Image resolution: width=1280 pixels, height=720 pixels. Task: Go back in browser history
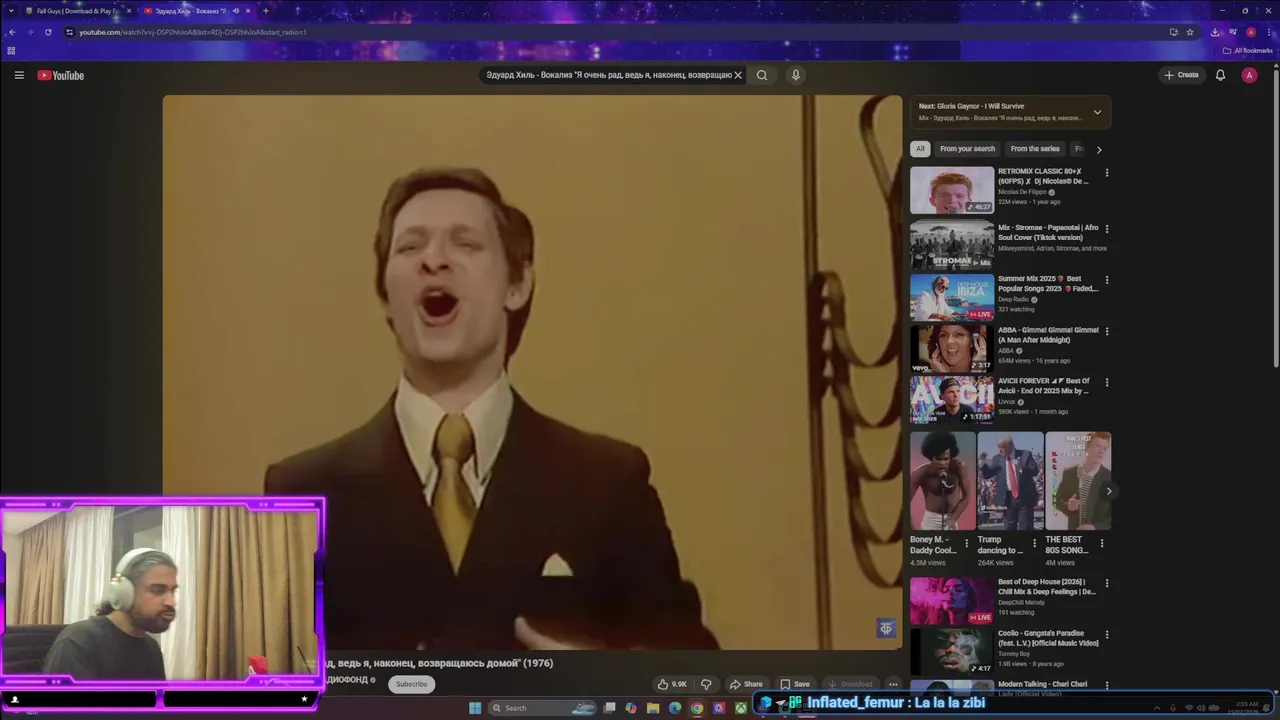12,32
